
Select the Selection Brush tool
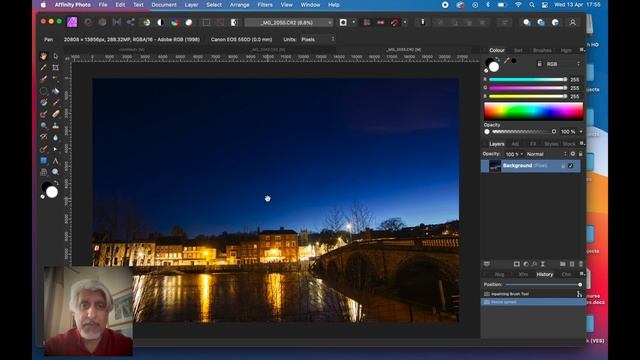tap(44, 79)
